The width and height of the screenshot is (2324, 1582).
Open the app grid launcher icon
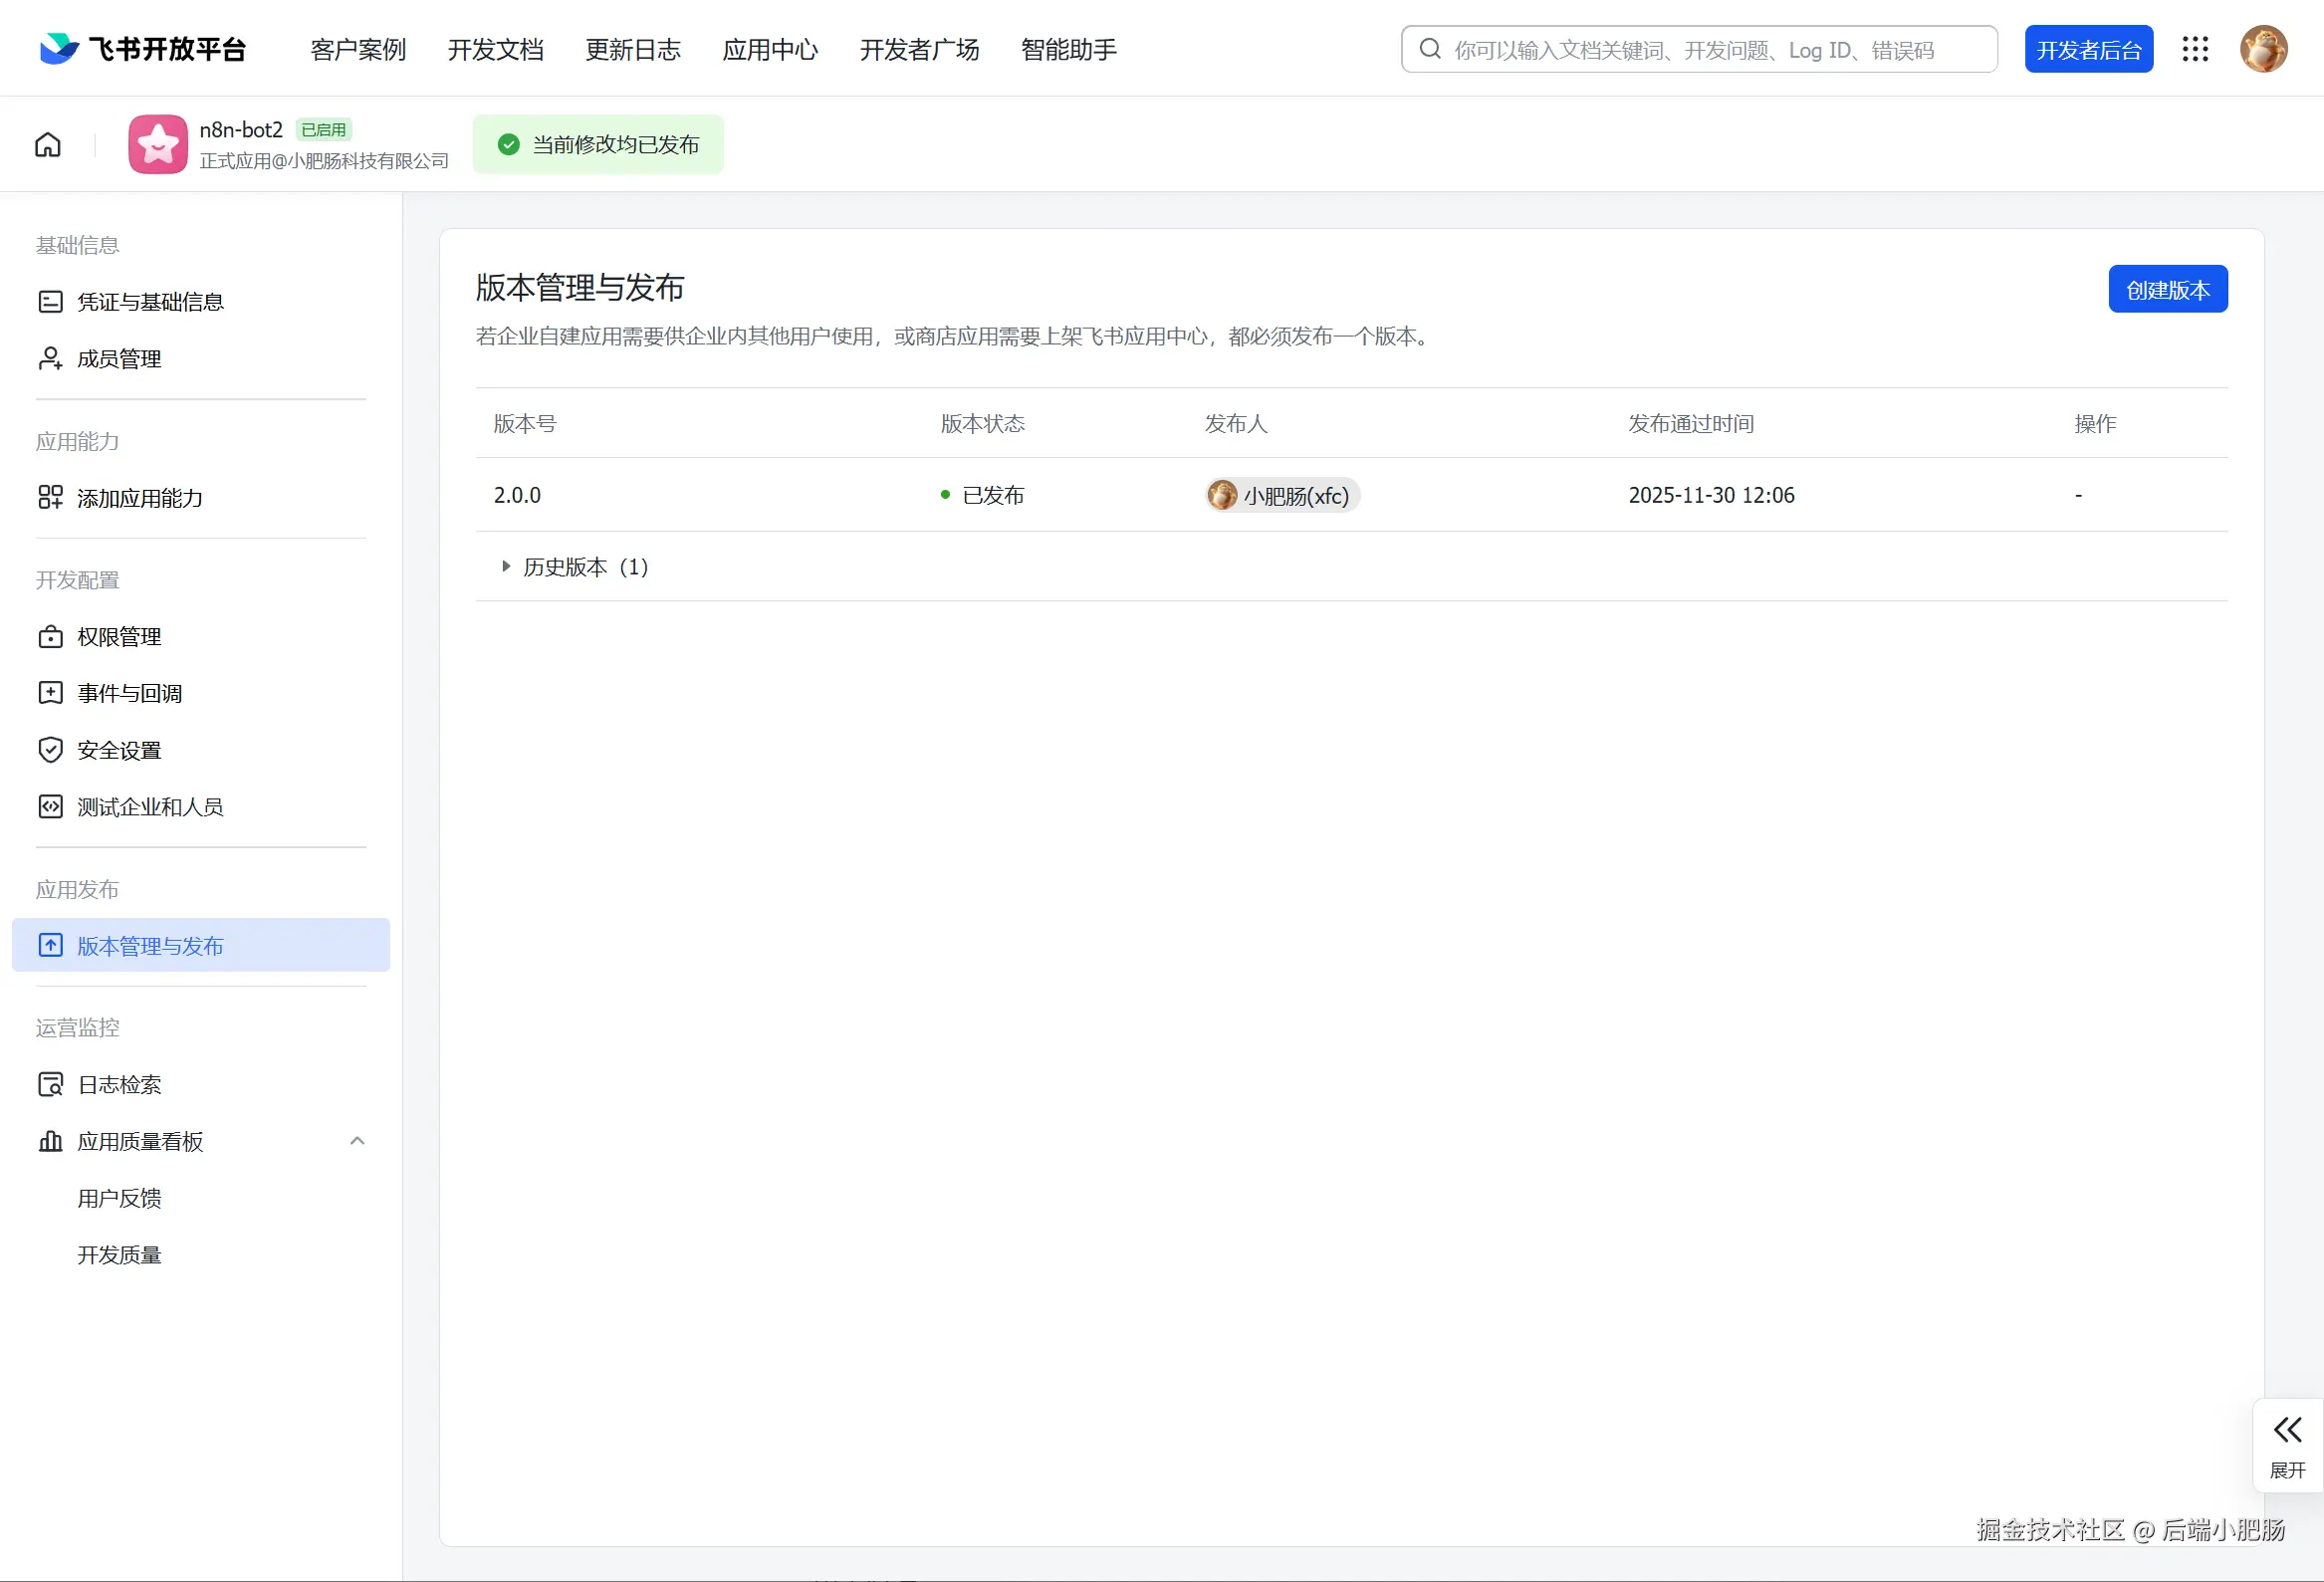2195,49
